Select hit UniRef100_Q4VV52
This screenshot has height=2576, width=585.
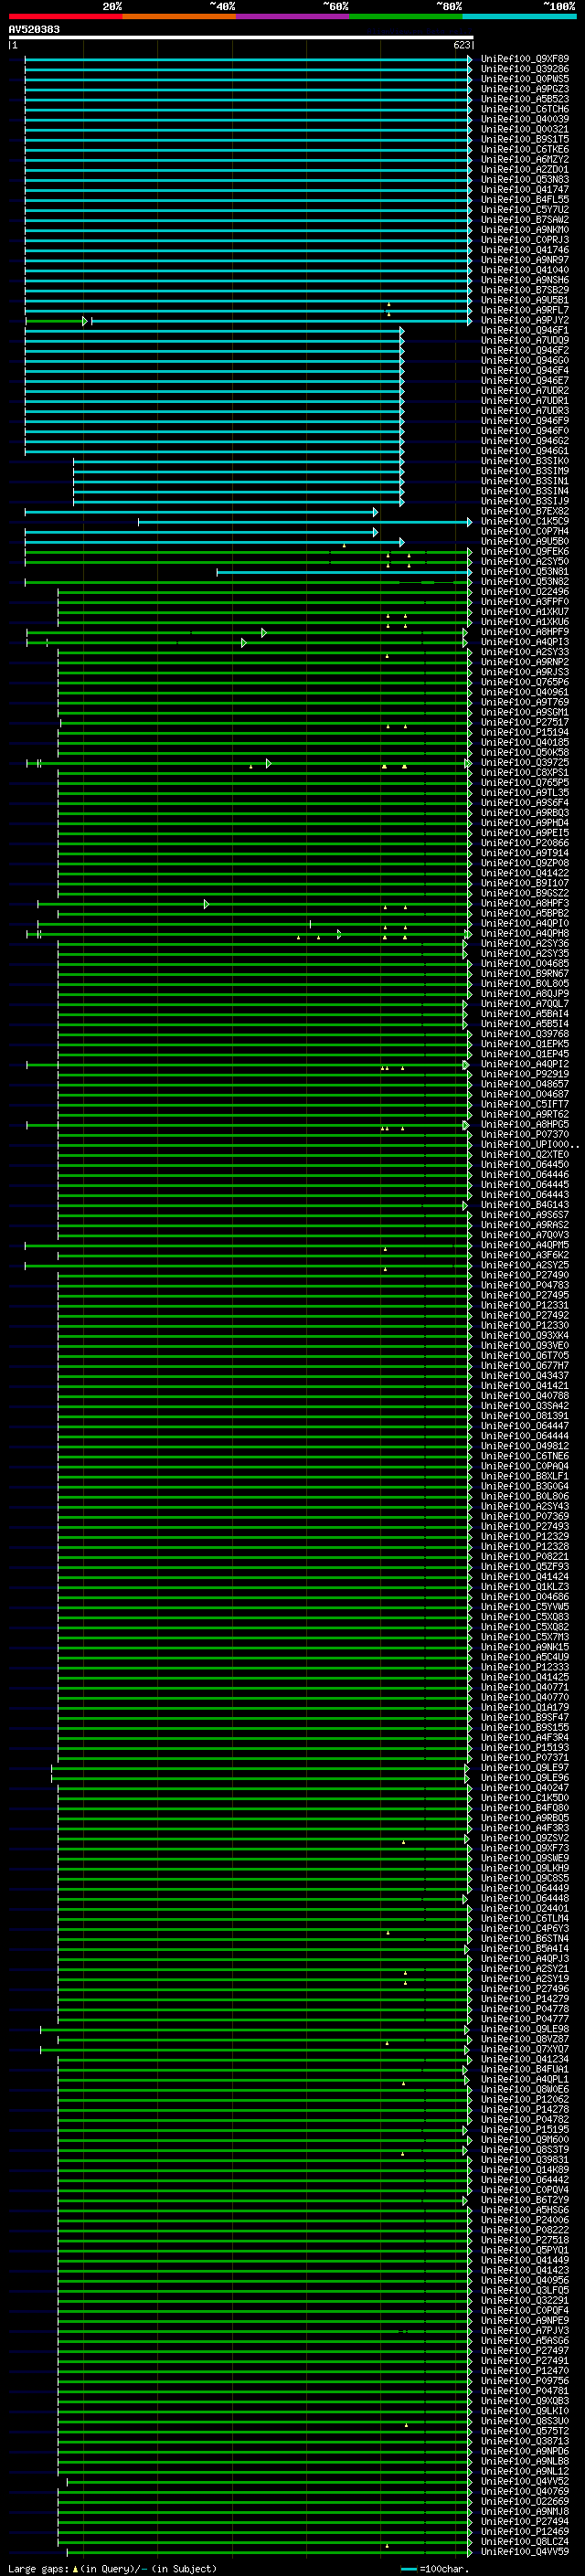pos(525,2481)
